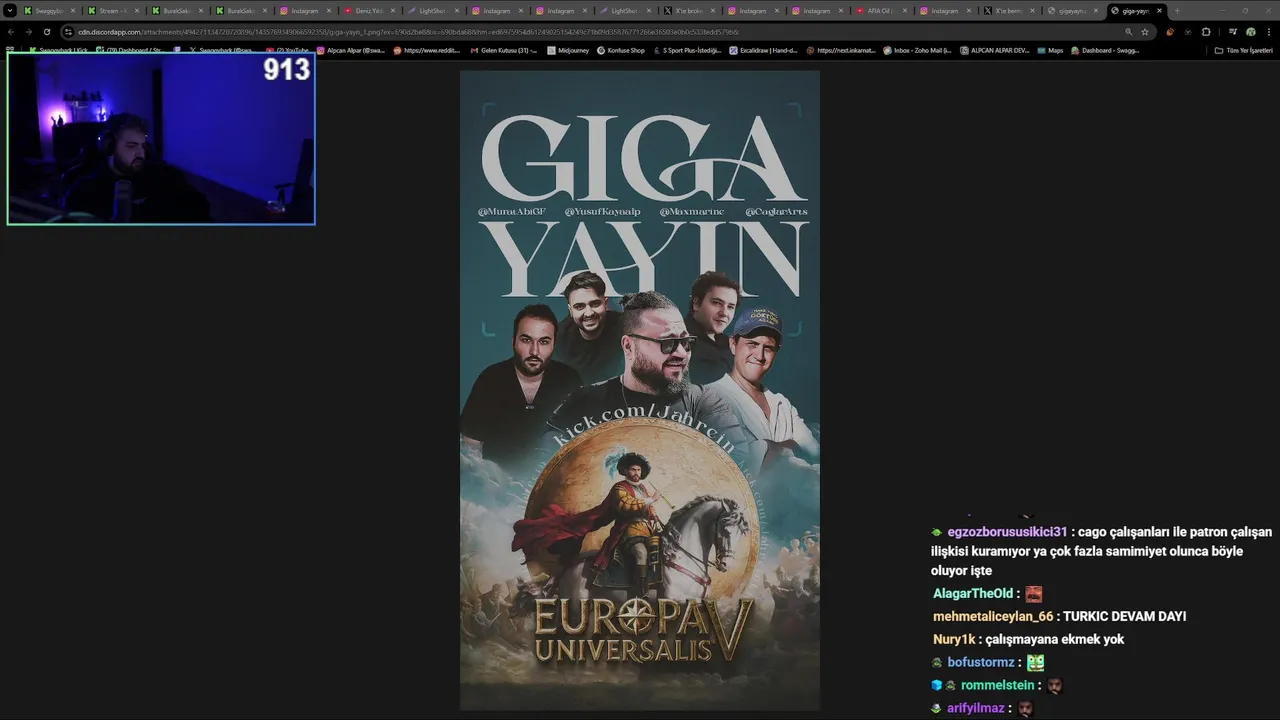Click the emote in AlagarTheOld's message
Viewport: 1280px width, 720px height.
1034,594
